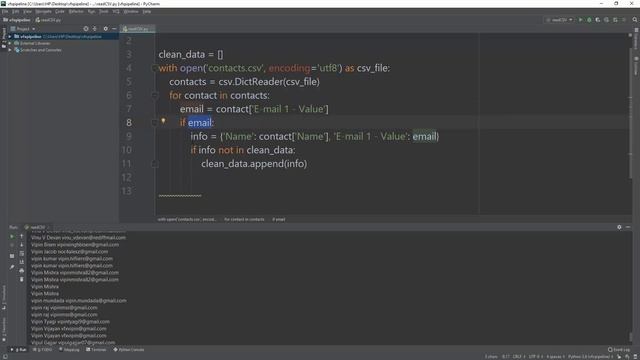
Task: Click the highlighted 'email' word on line 8
Action: (200, 122)
